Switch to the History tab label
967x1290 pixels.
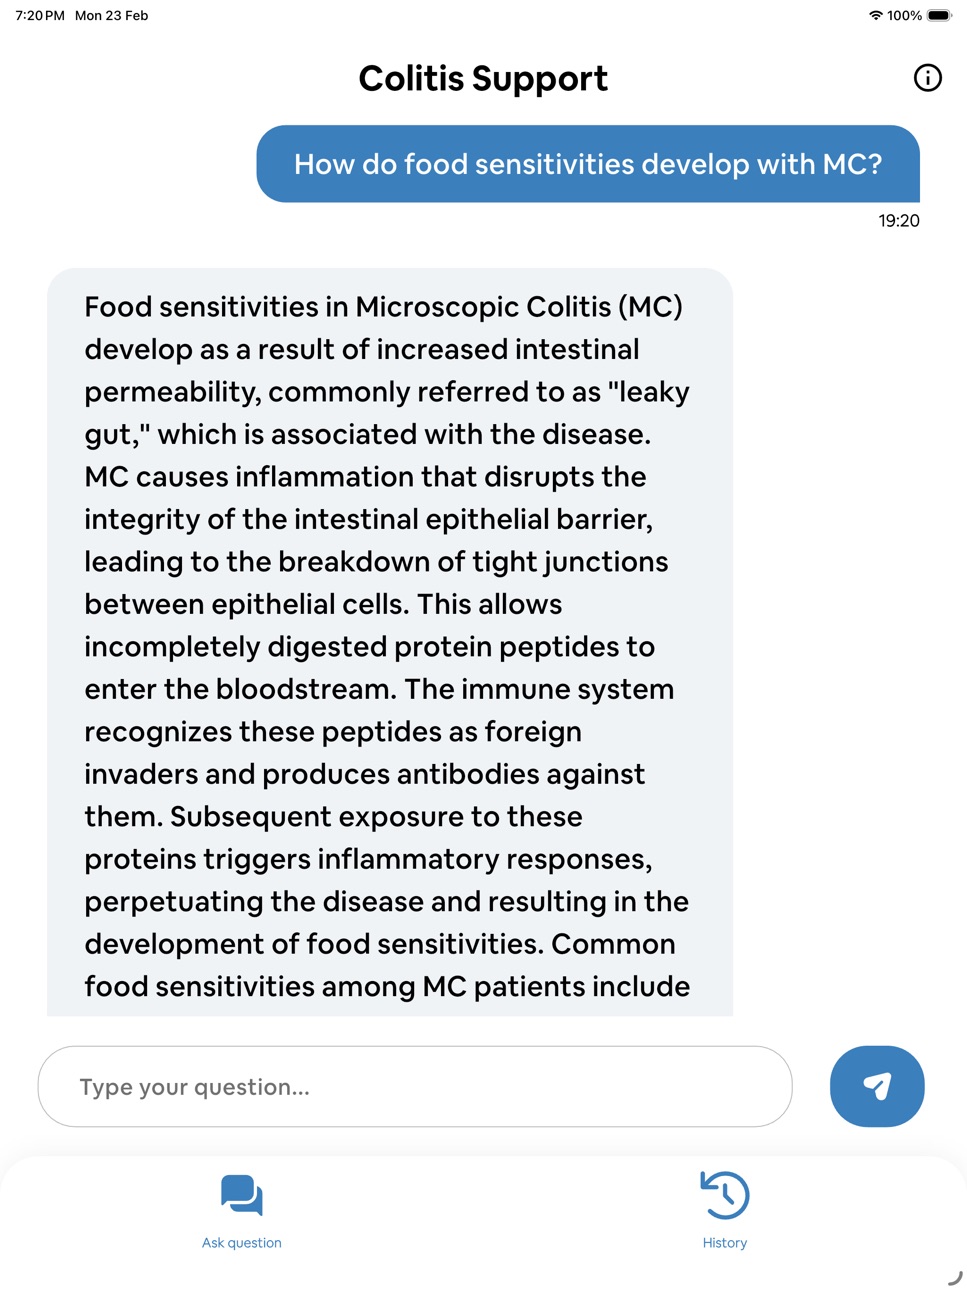725,1243
